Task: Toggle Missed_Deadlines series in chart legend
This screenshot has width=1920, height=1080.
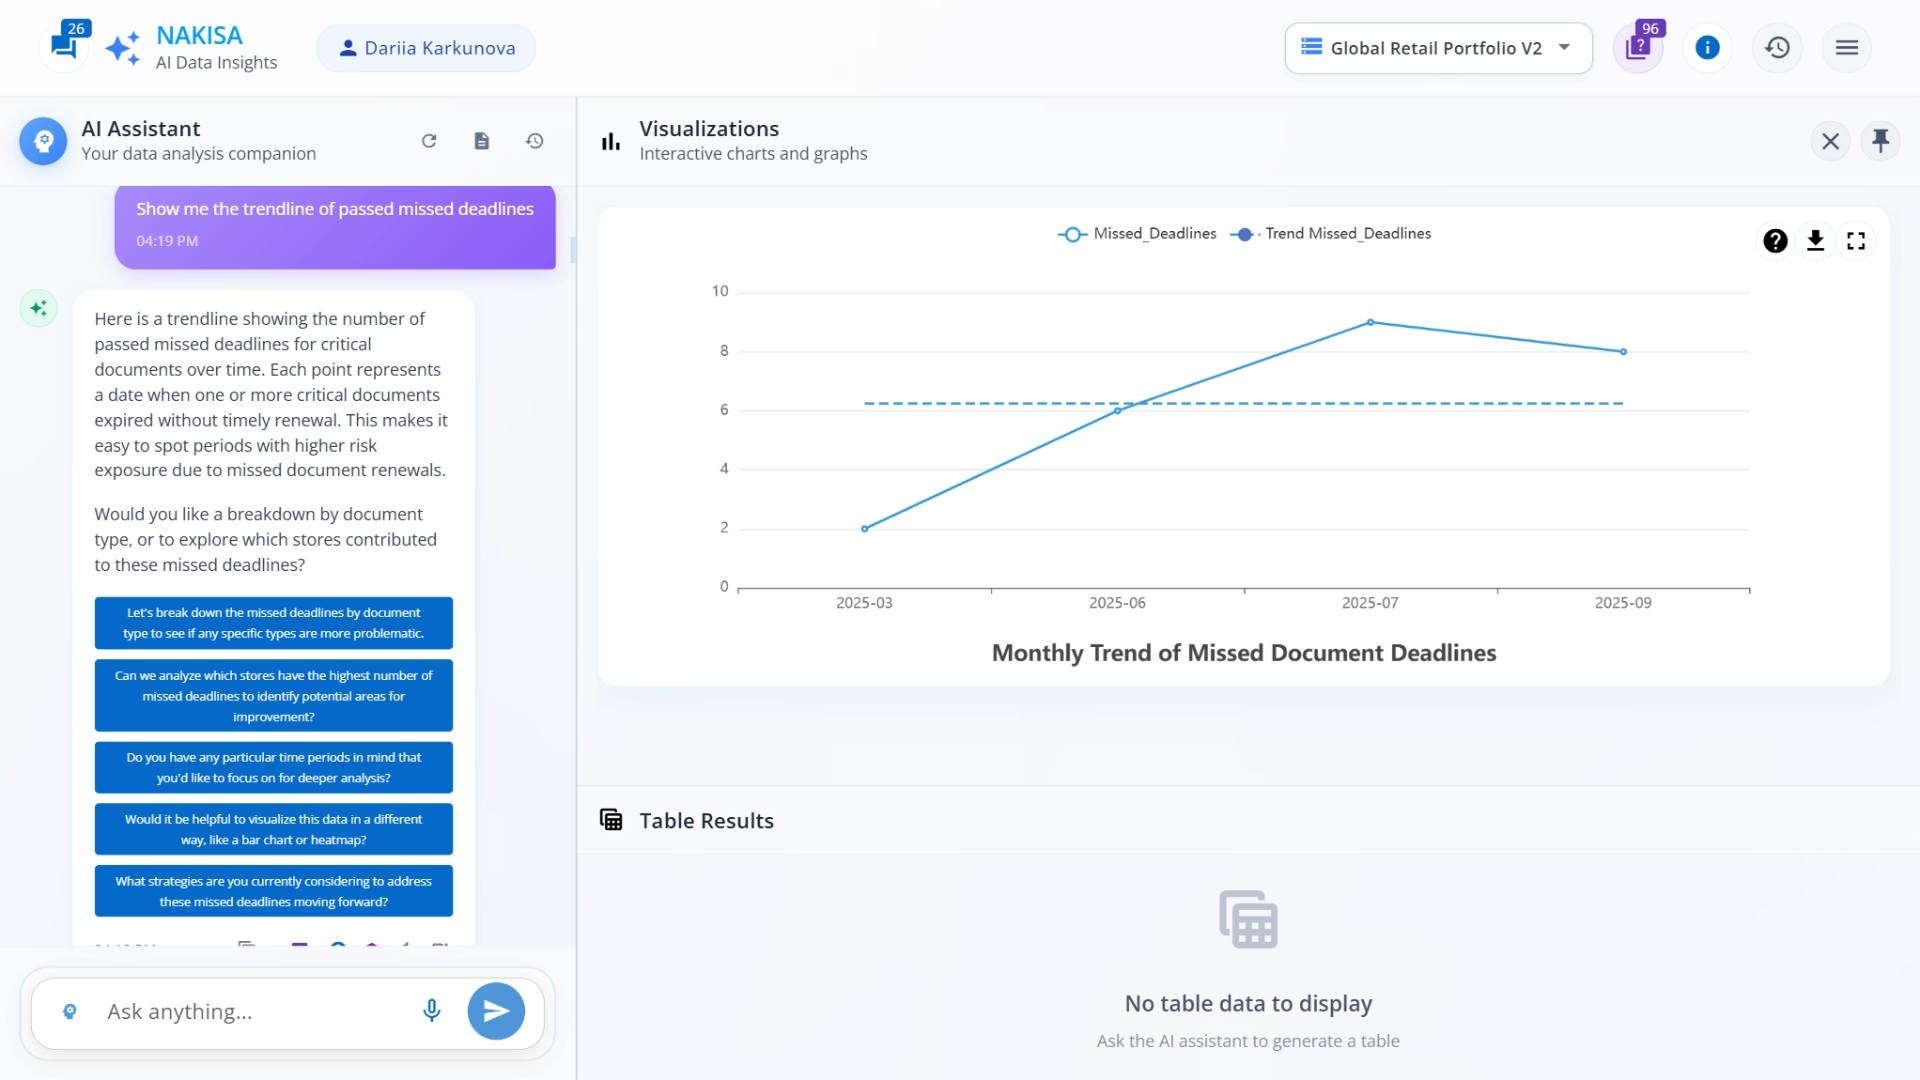Action: pyautogui.click(x=1137, y=234)
